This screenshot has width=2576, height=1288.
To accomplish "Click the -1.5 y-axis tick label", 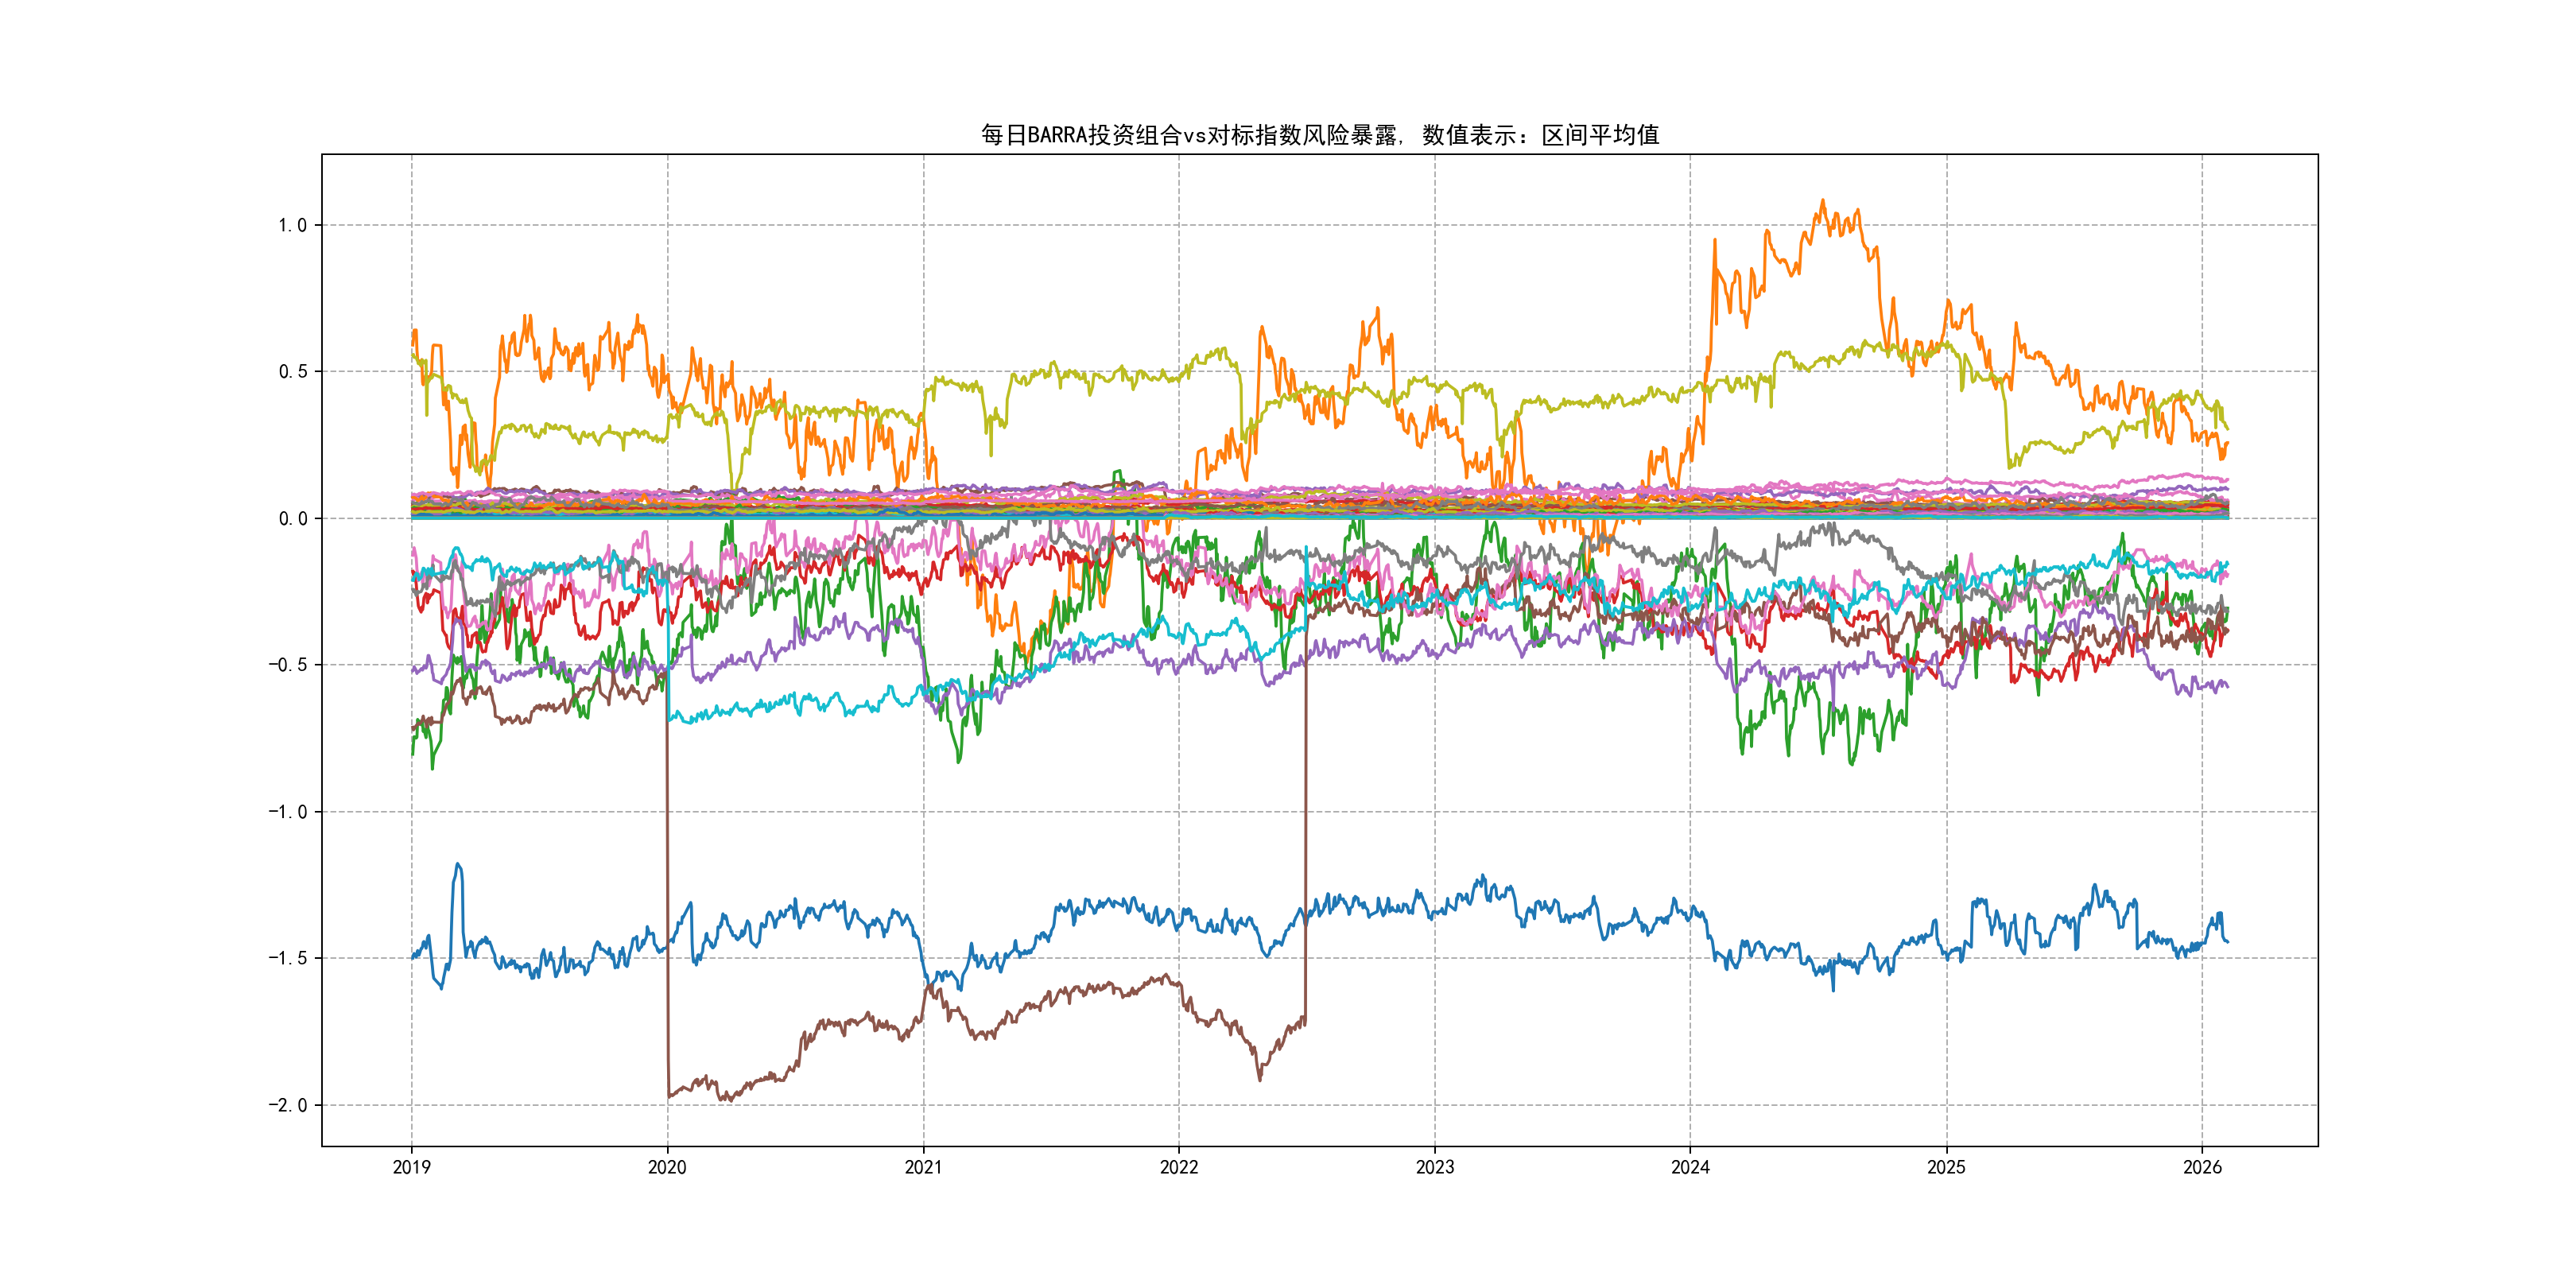I will tap(287, 958).
